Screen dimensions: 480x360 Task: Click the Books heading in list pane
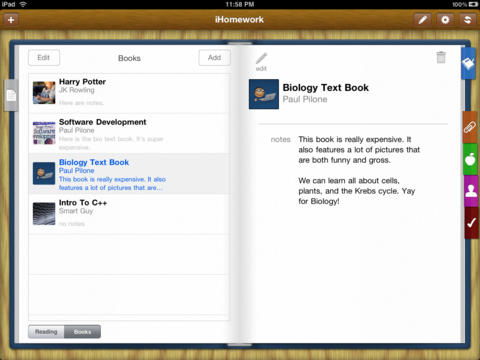coord(129,58)
